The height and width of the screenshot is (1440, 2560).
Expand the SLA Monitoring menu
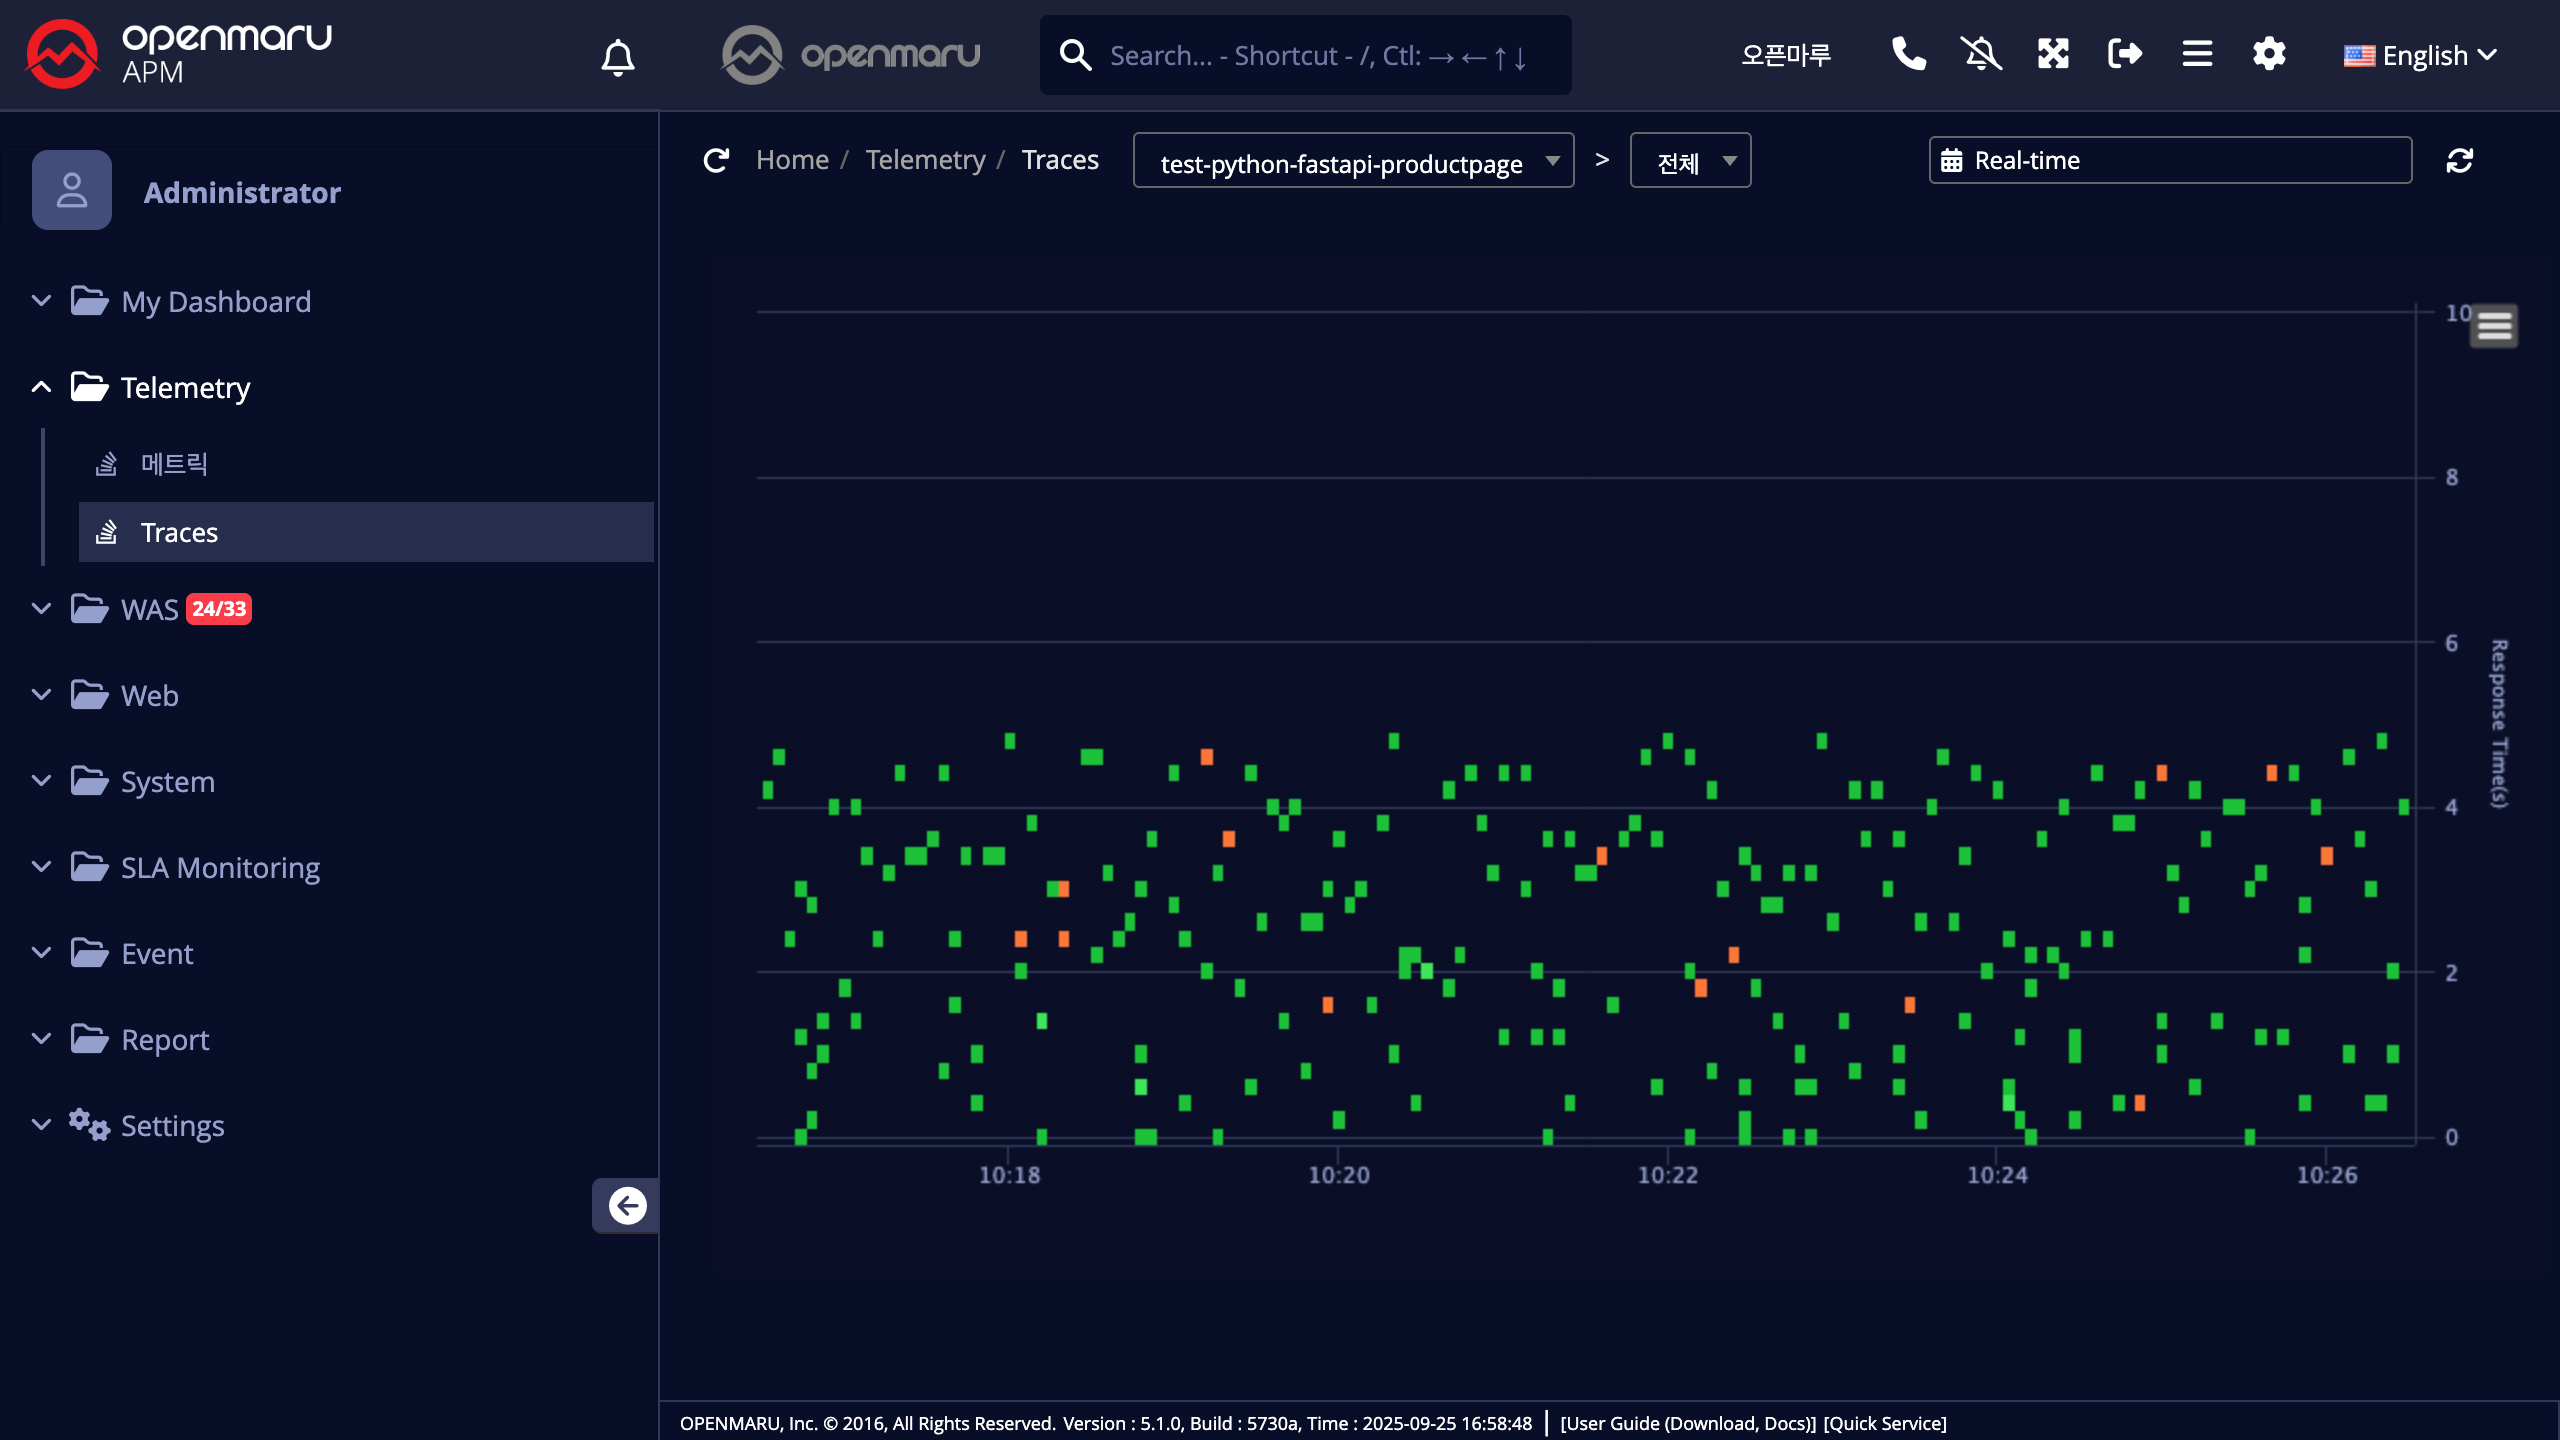pos(220,867)
